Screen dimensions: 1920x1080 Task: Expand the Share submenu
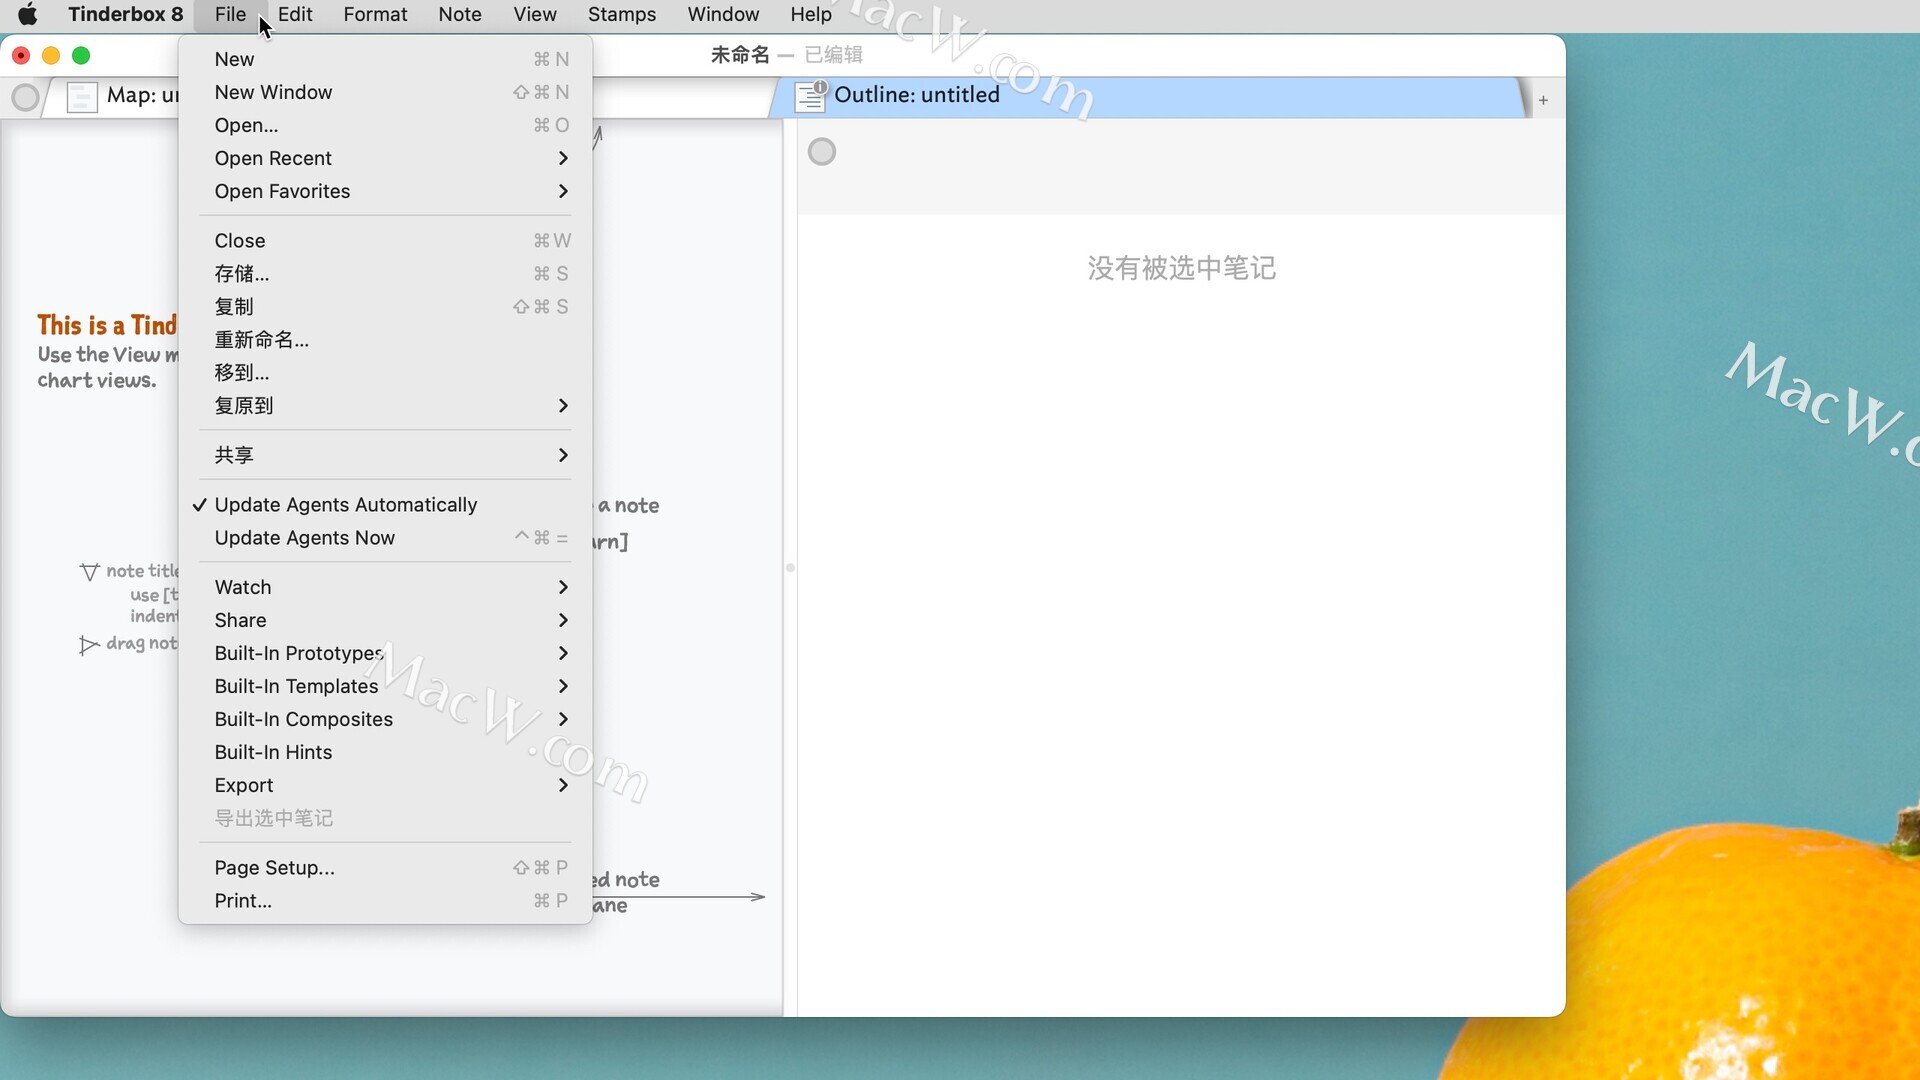(385, 620)
